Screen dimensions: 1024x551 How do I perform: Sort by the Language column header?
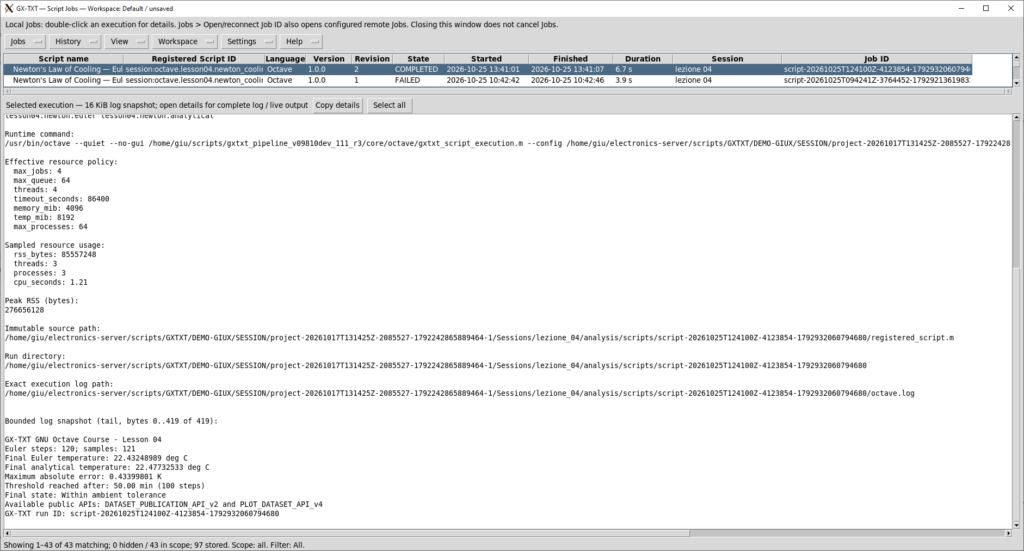285,59
